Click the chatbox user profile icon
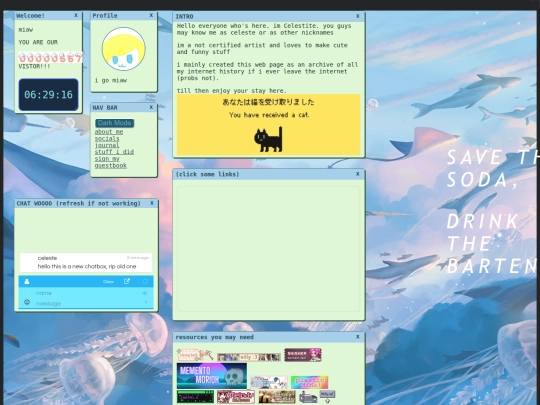 point(27,281)
